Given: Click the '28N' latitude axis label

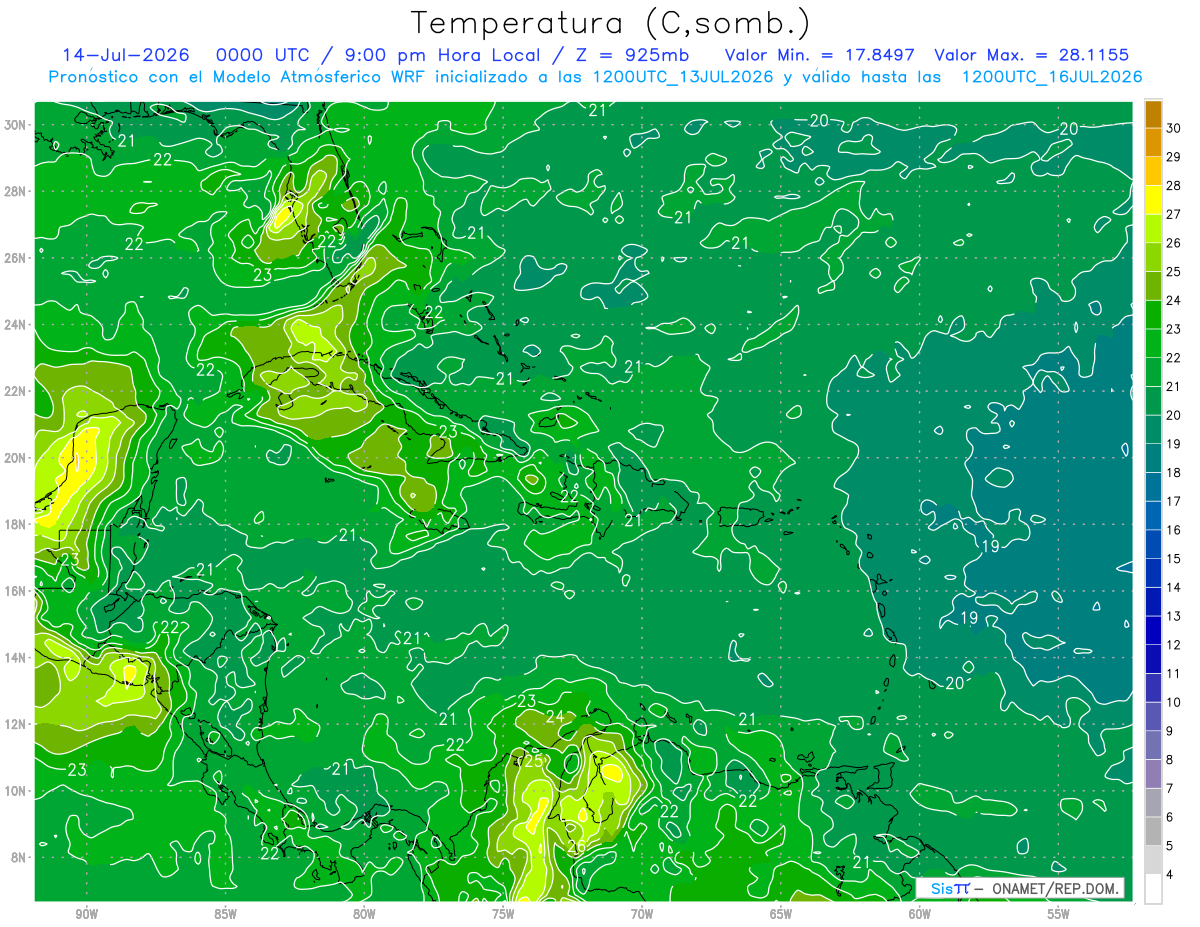Looking at the screenshot, I should 17,191.
